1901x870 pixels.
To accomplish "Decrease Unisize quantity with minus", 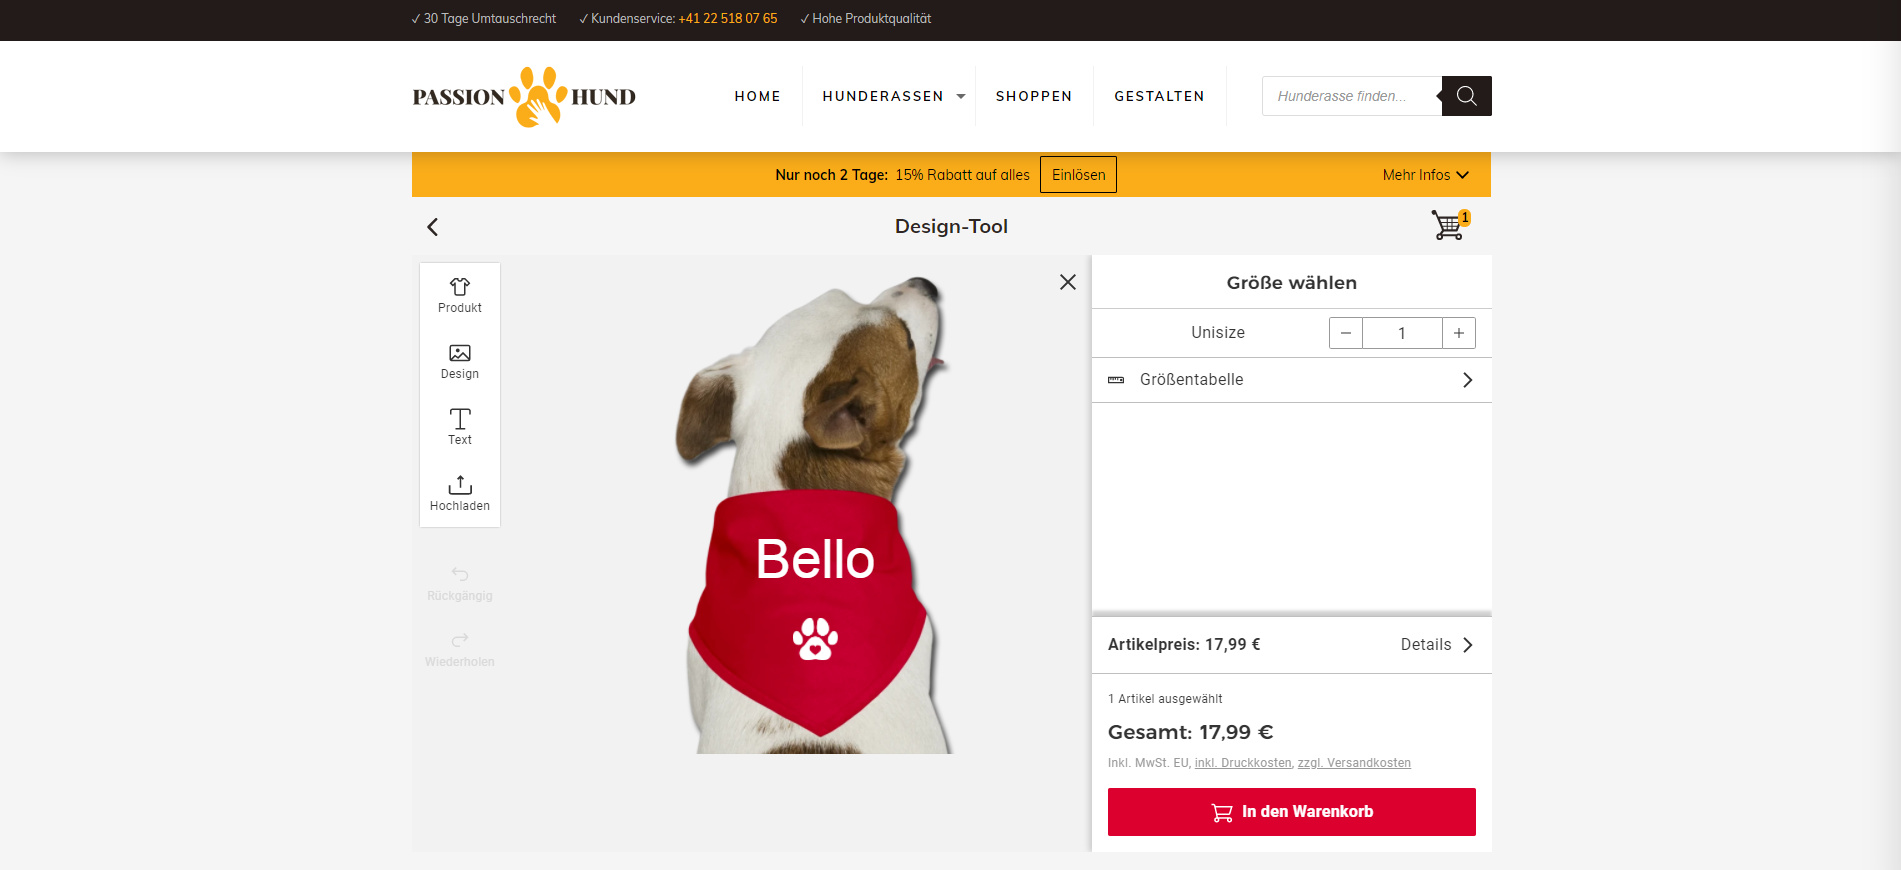I will [1346, 333].
